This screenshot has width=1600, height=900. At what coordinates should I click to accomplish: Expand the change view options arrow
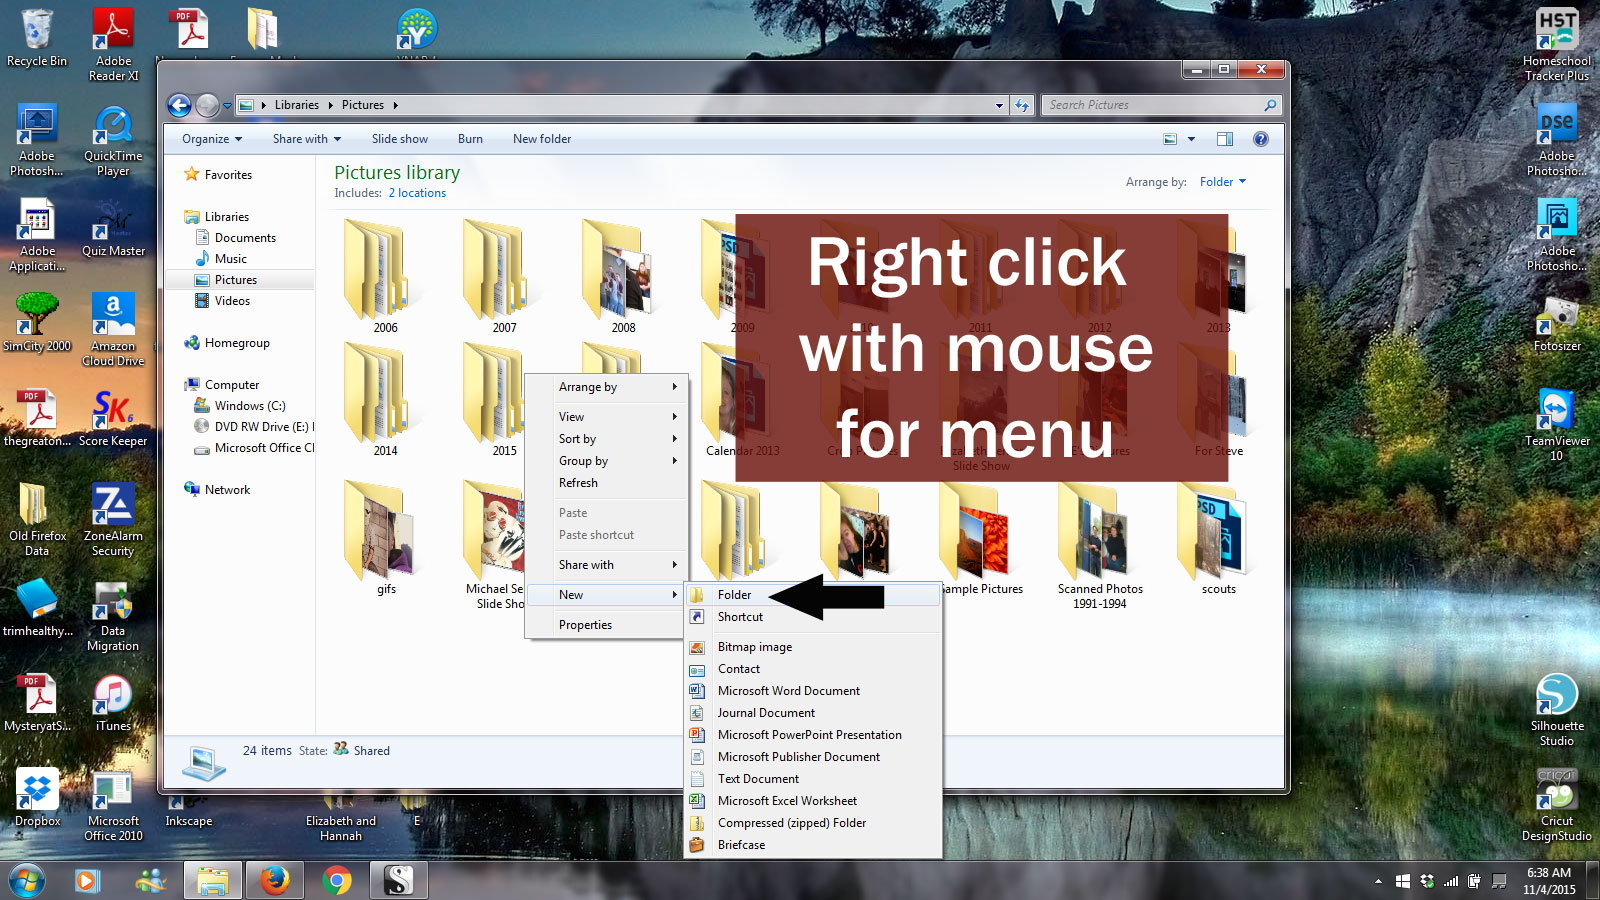[x=1191, y=139]
